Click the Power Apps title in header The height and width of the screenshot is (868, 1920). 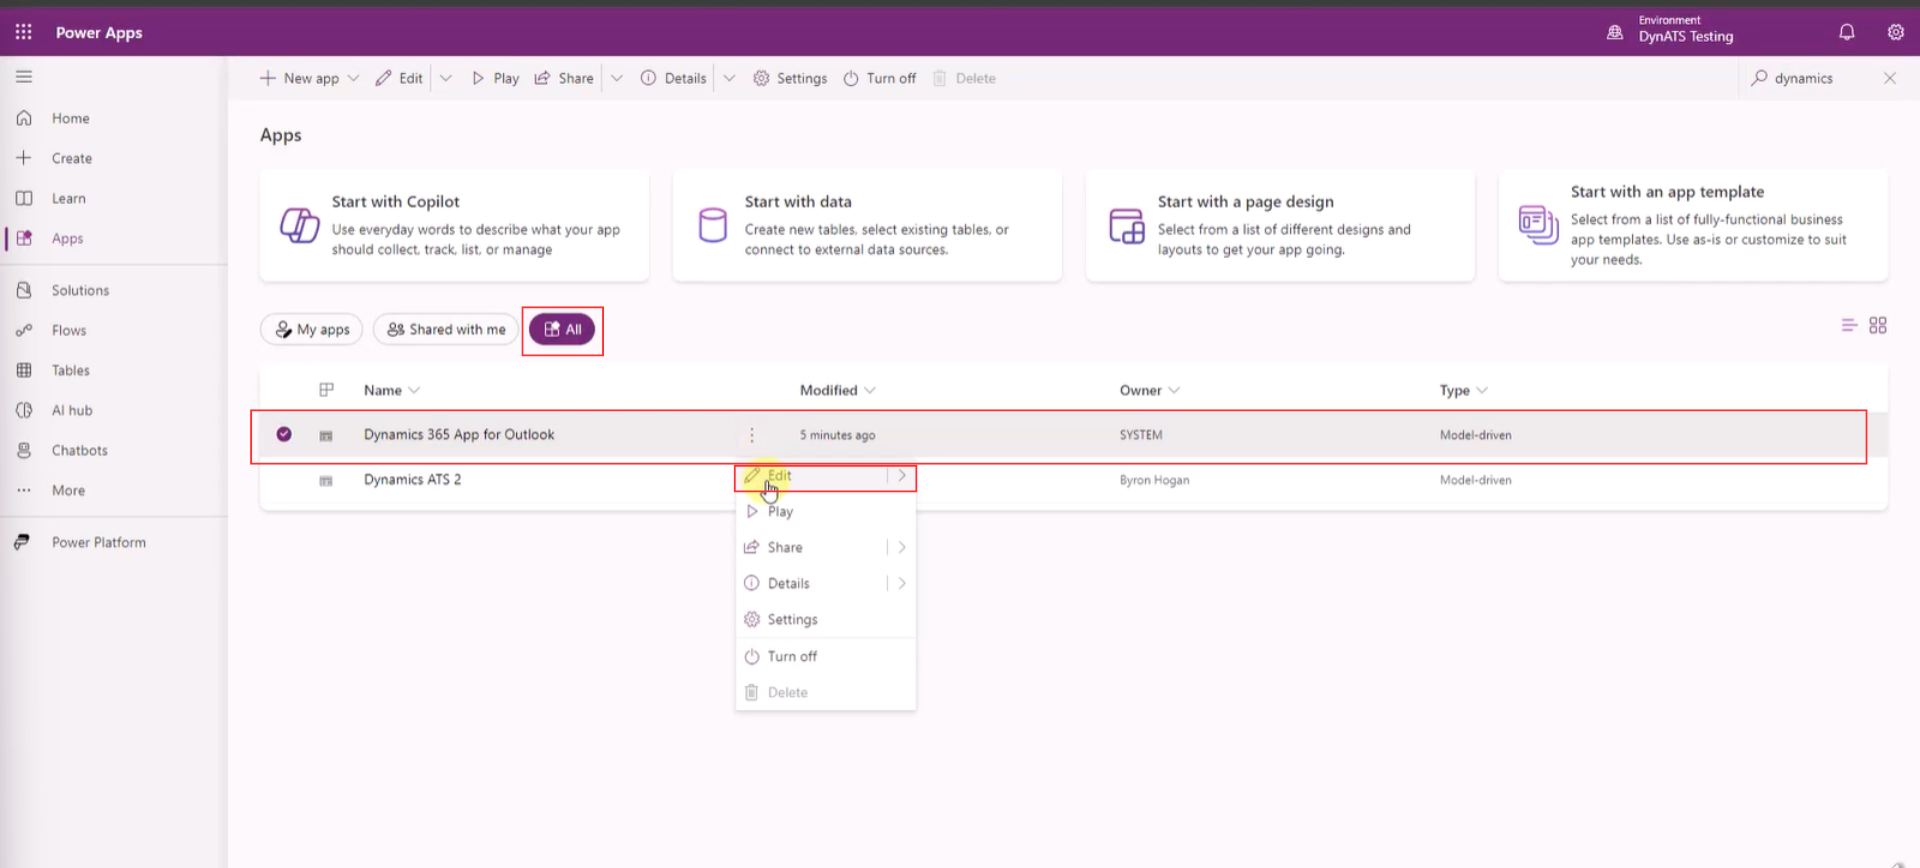[x=99, y=32]
